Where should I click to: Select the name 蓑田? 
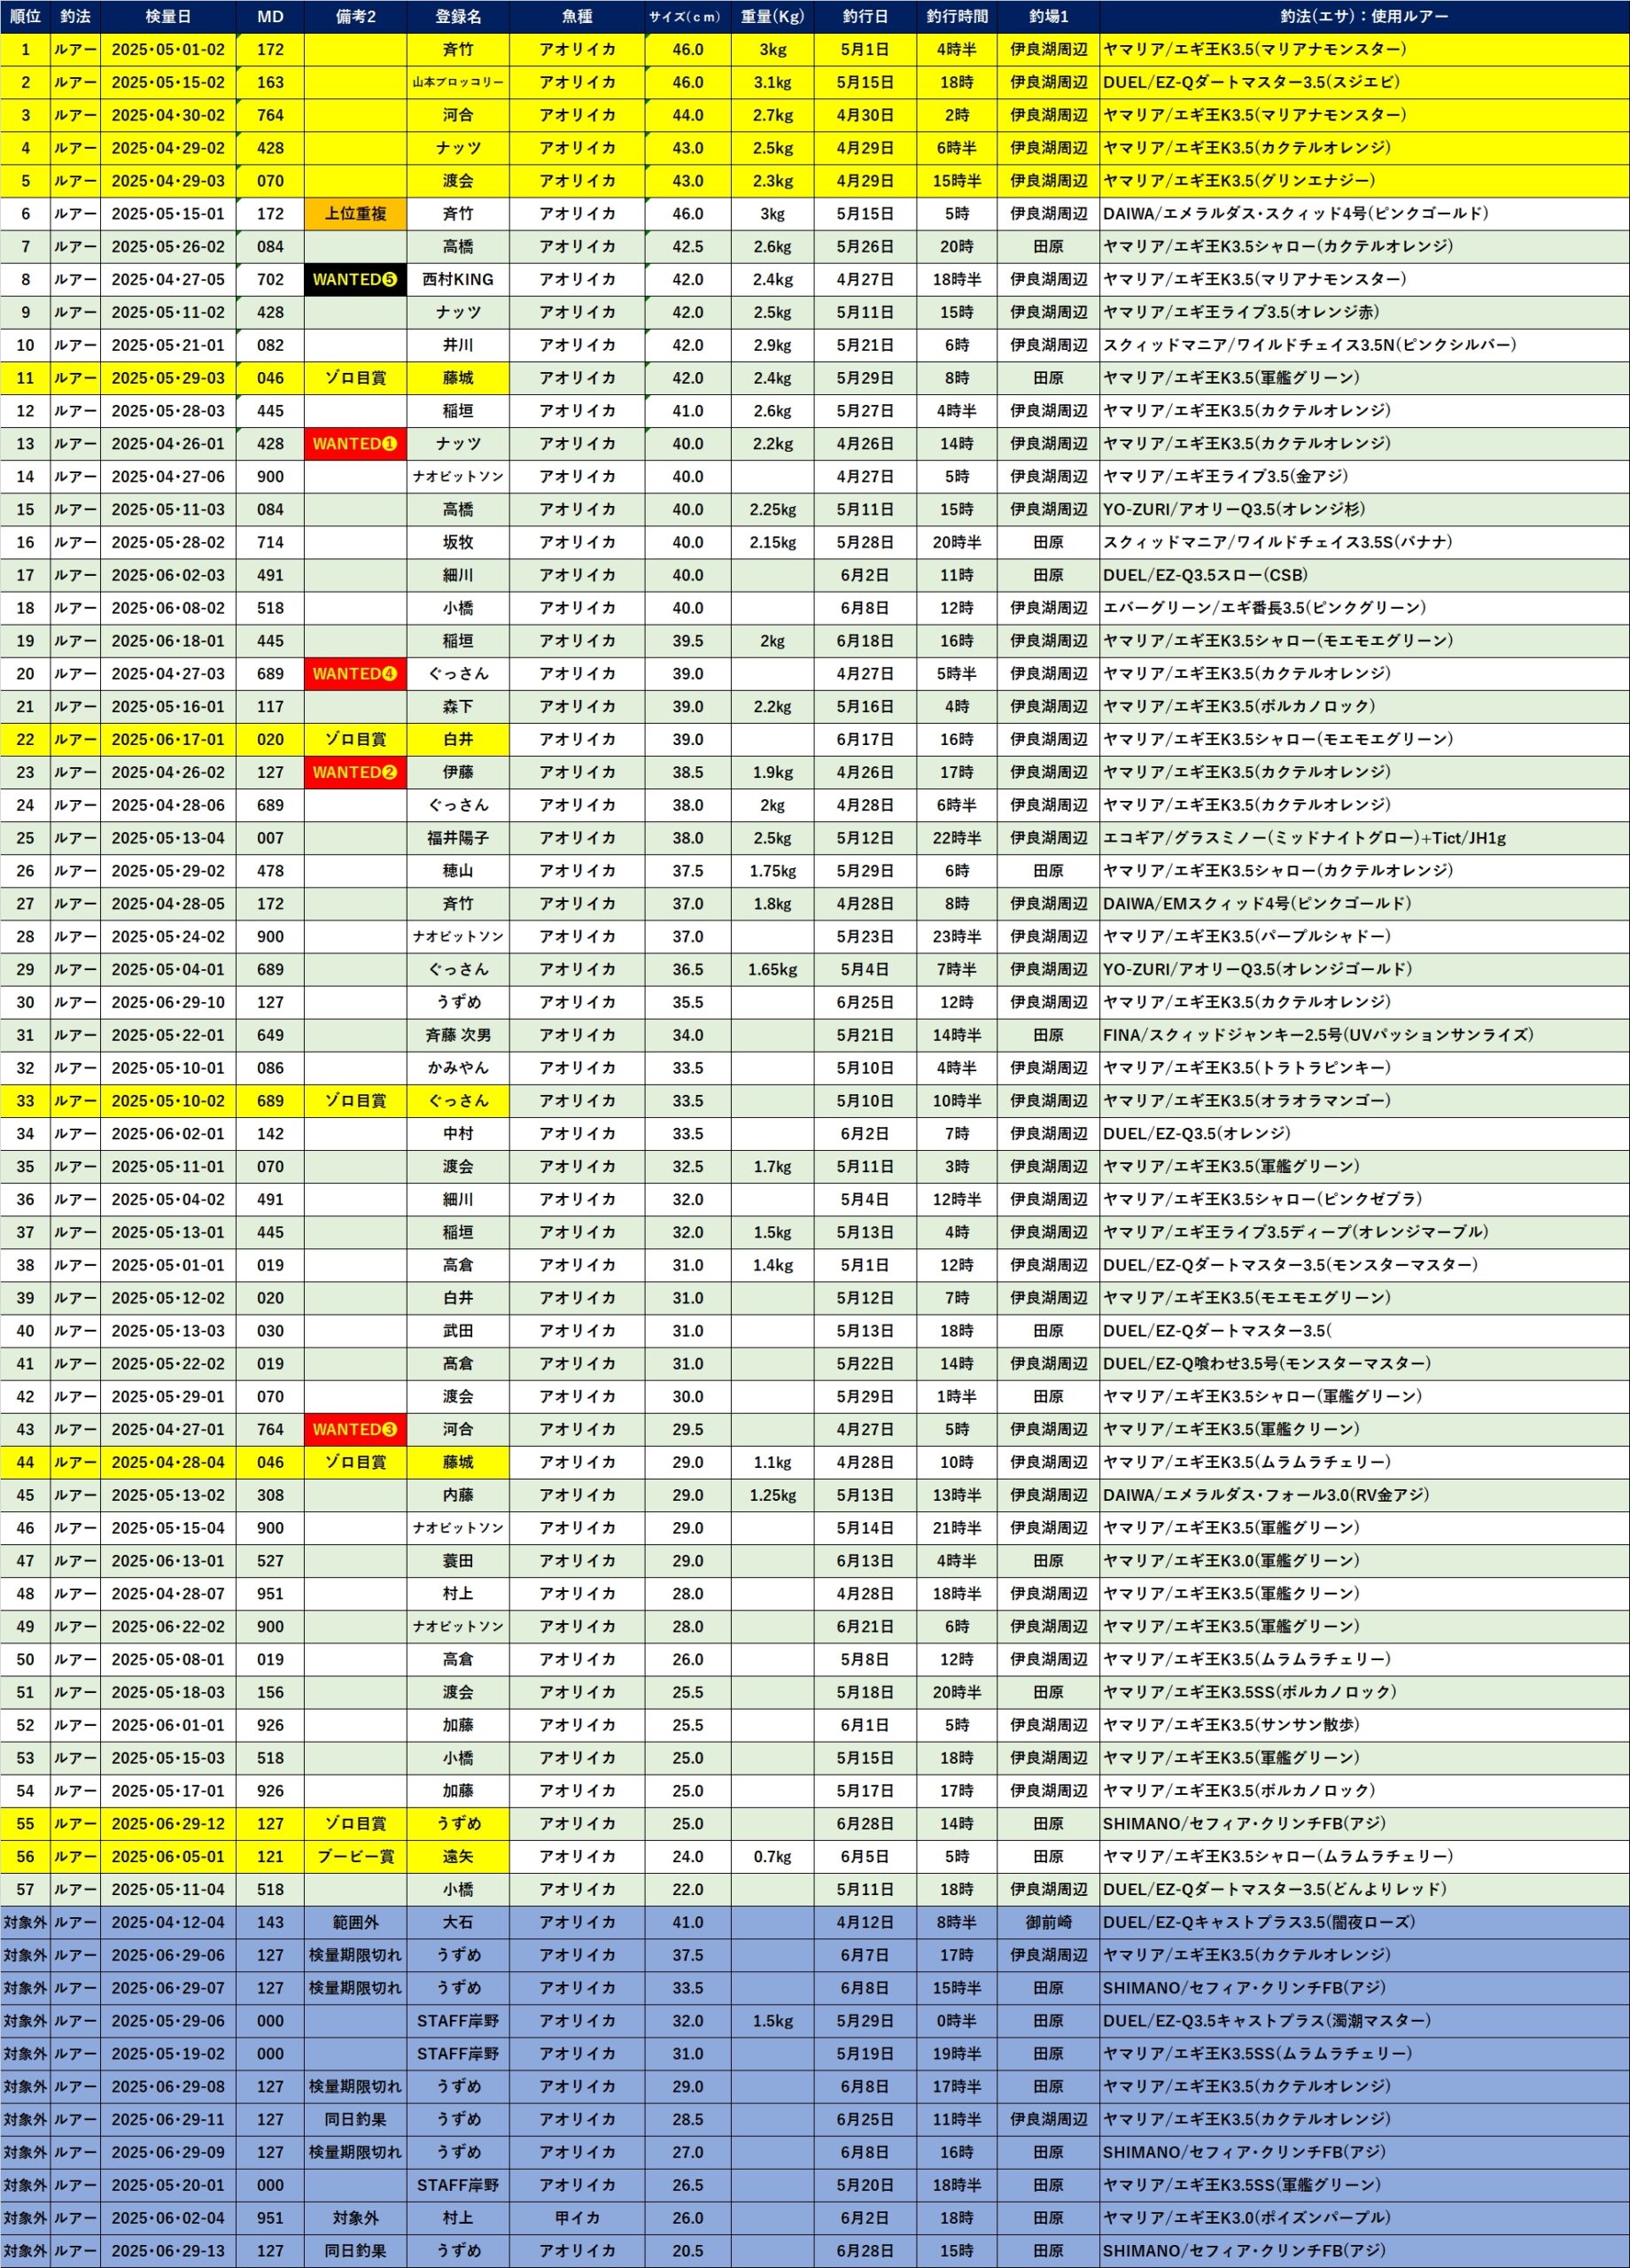[458, 1561]
